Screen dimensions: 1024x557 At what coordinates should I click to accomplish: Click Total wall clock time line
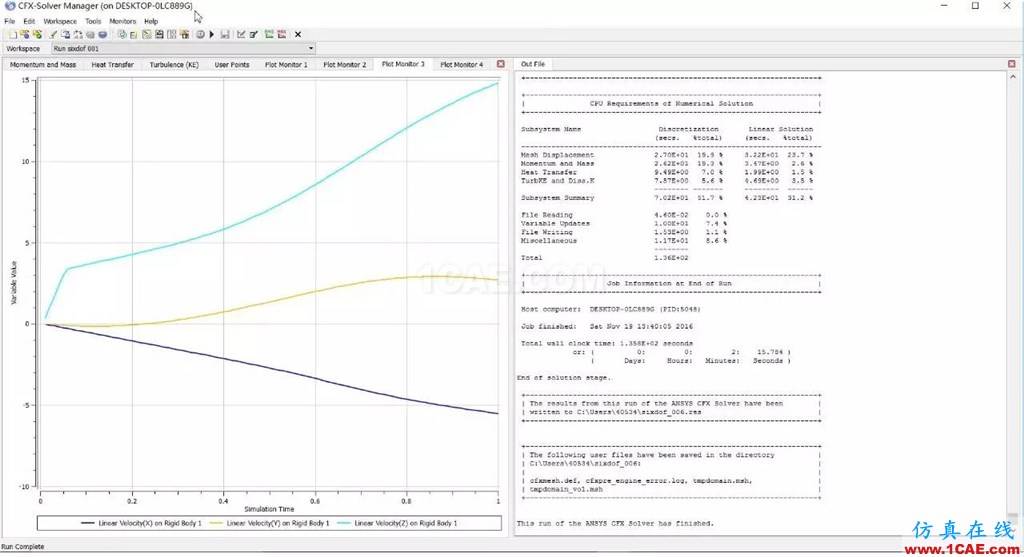[607, 343]
